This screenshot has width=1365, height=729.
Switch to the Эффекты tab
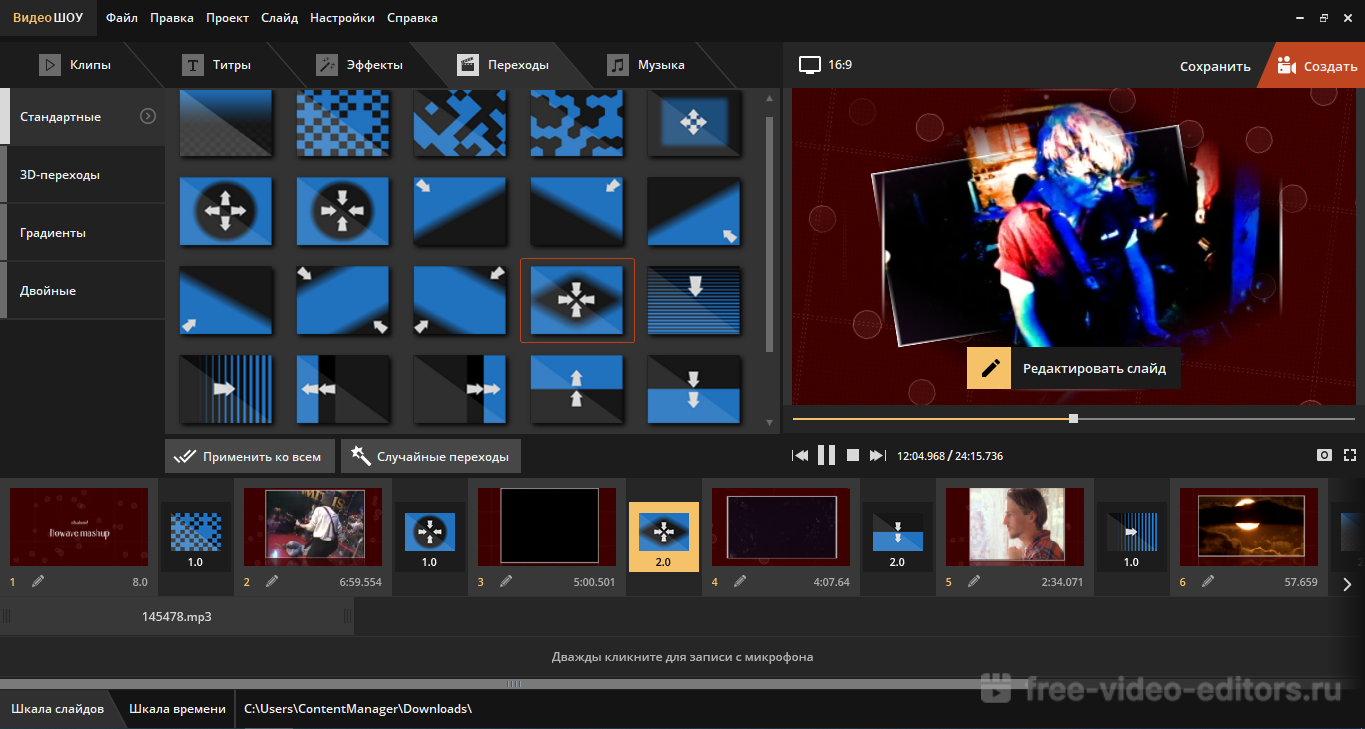click(x=360, y=65)
